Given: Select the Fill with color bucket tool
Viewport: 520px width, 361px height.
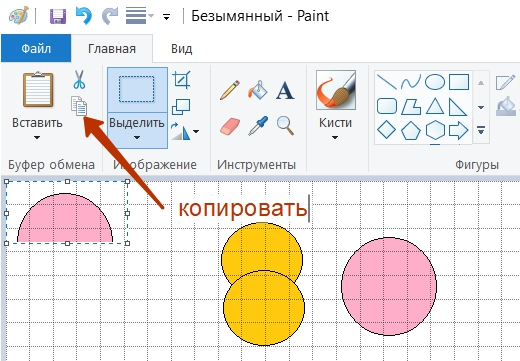Looking at the screenshot, I should click(x=257, y=90).
